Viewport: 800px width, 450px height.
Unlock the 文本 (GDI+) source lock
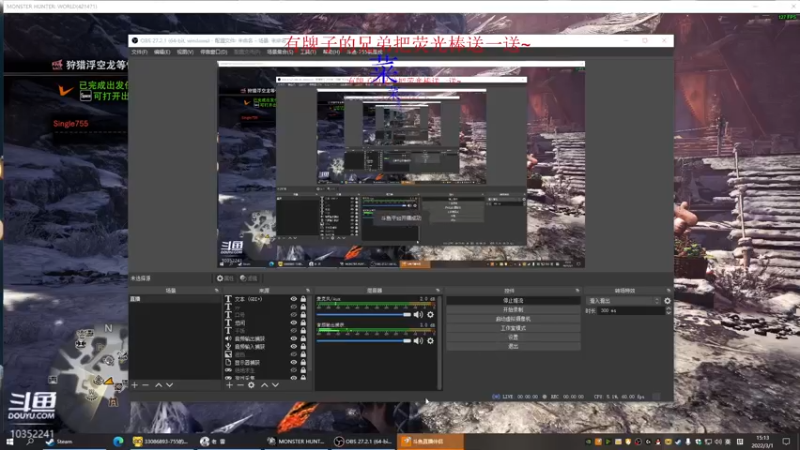coord(303,299)
